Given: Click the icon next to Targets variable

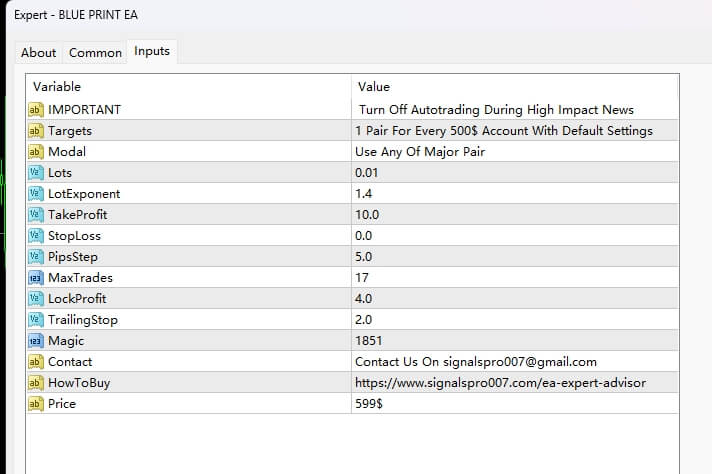Looking at the screenshot, I should [x=36, y=131].
